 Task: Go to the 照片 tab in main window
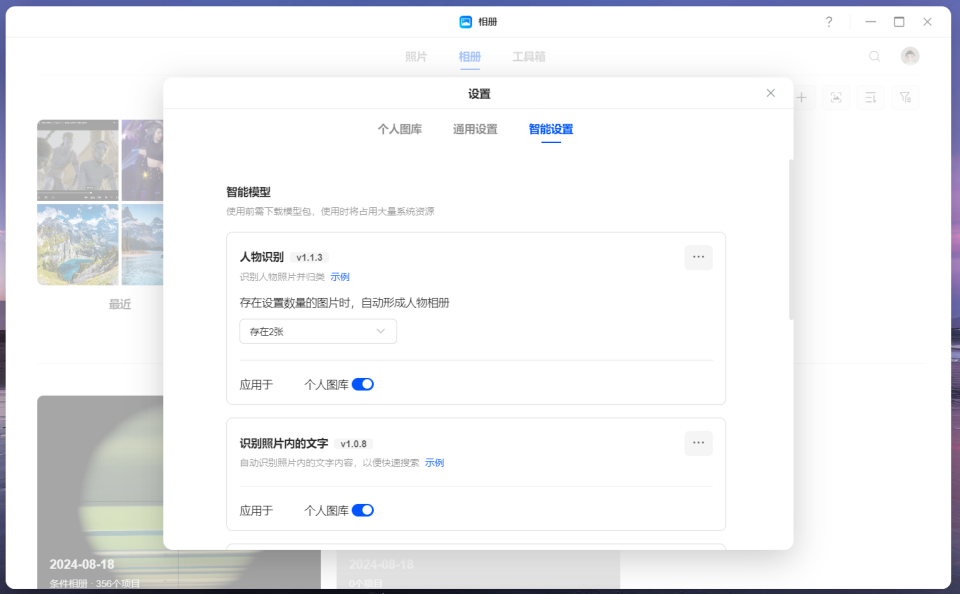coord(416,56)
